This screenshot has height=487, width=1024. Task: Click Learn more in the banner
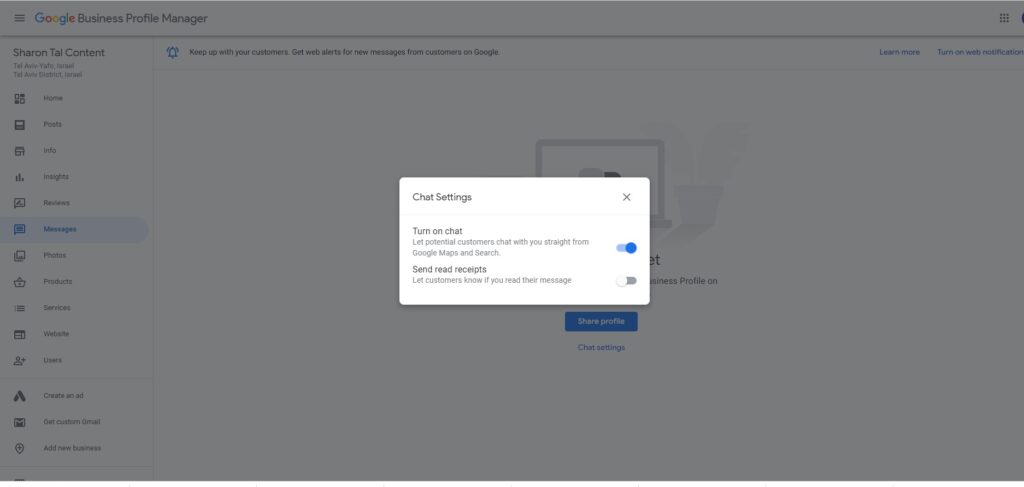[x=899, y=52]
